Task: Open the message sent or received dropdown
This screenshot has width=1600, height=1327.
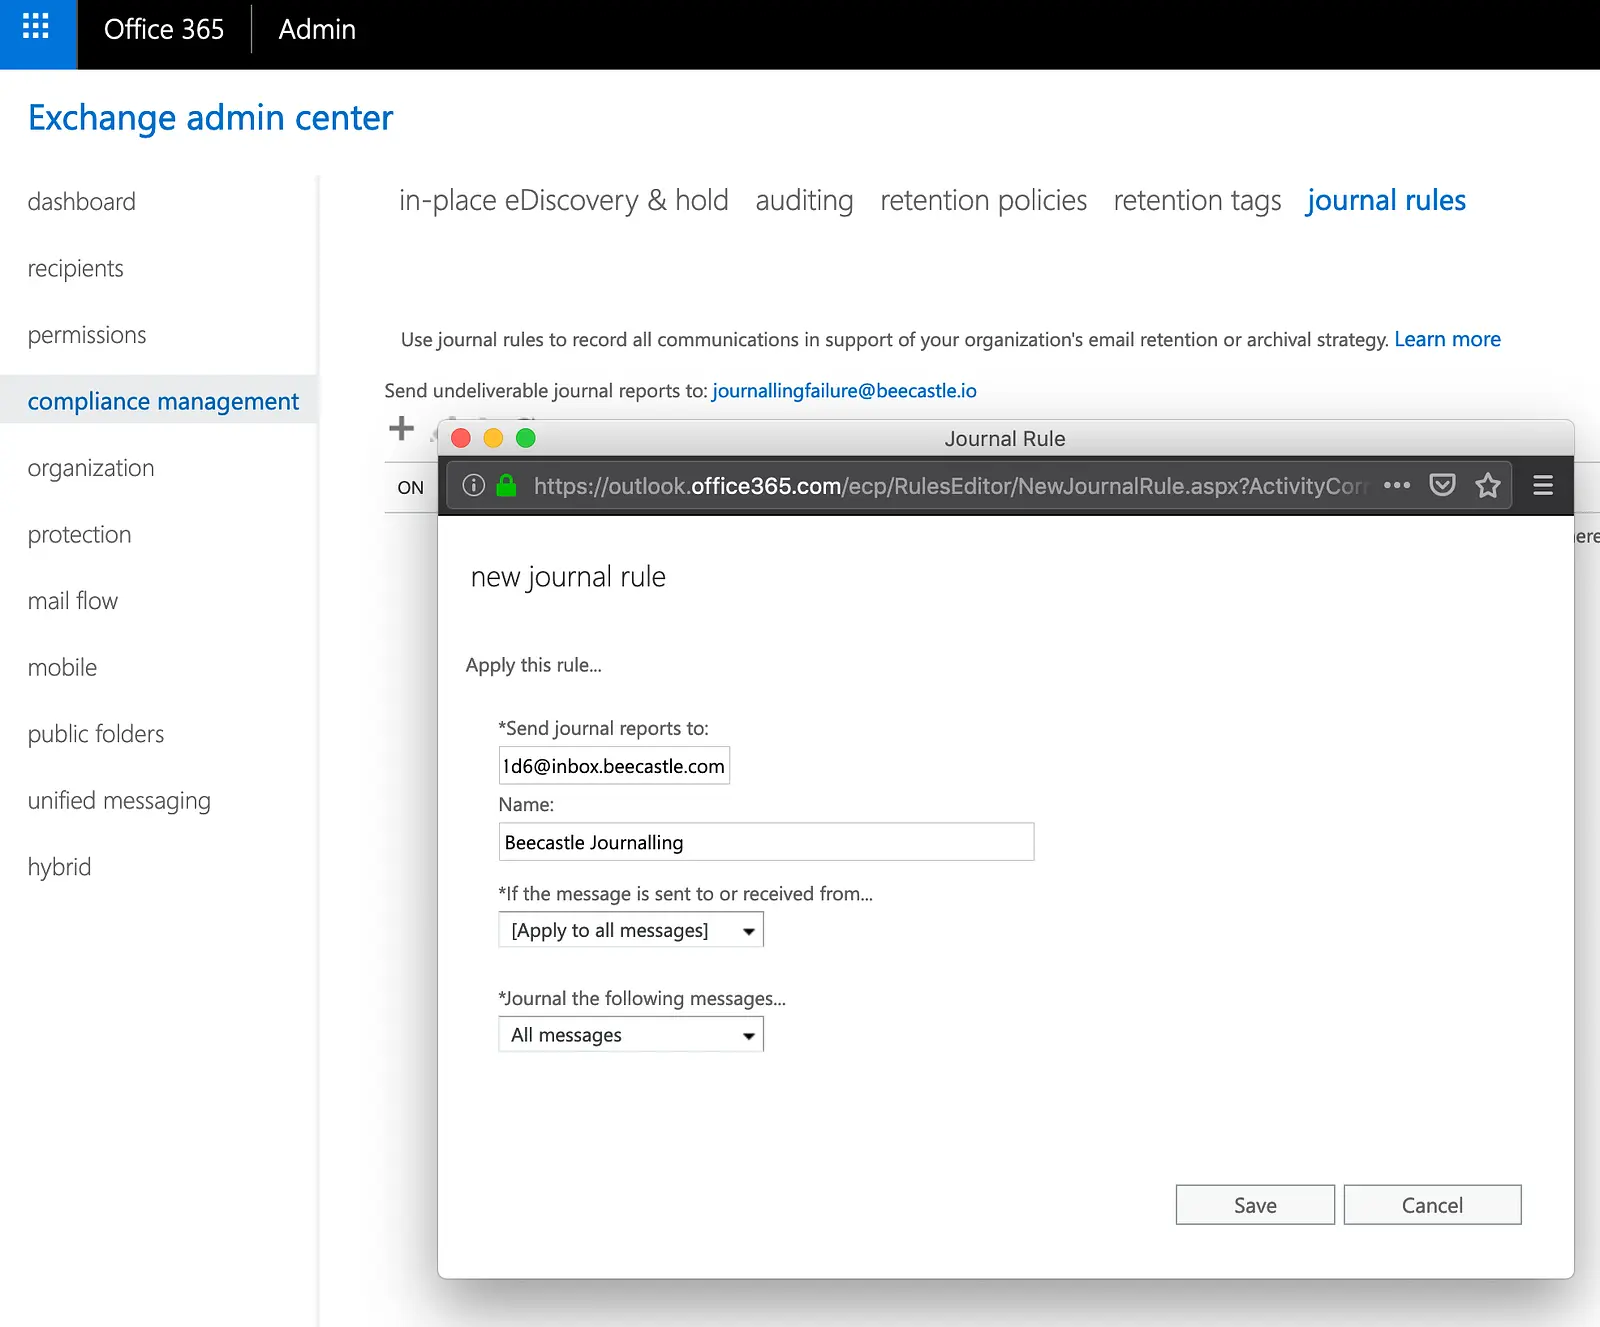Action: pos(631,930)
